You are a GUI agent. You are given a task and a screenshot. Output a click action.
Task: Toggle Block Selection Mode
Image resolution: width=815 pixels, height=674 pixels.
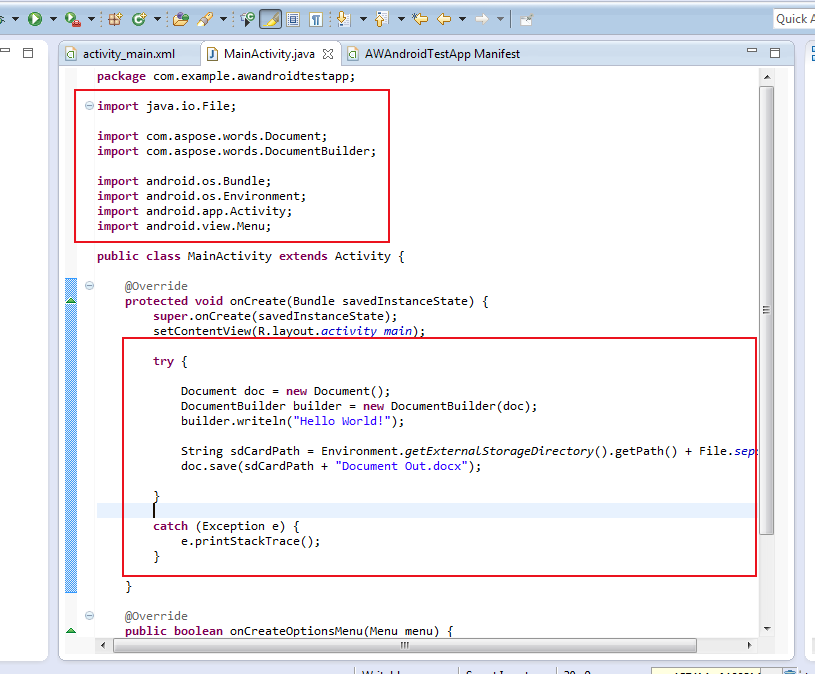pos(293,19)
